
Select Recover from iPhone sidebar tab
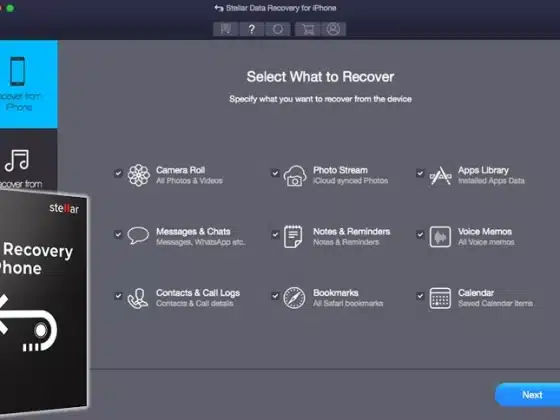[x=29, y=84]
